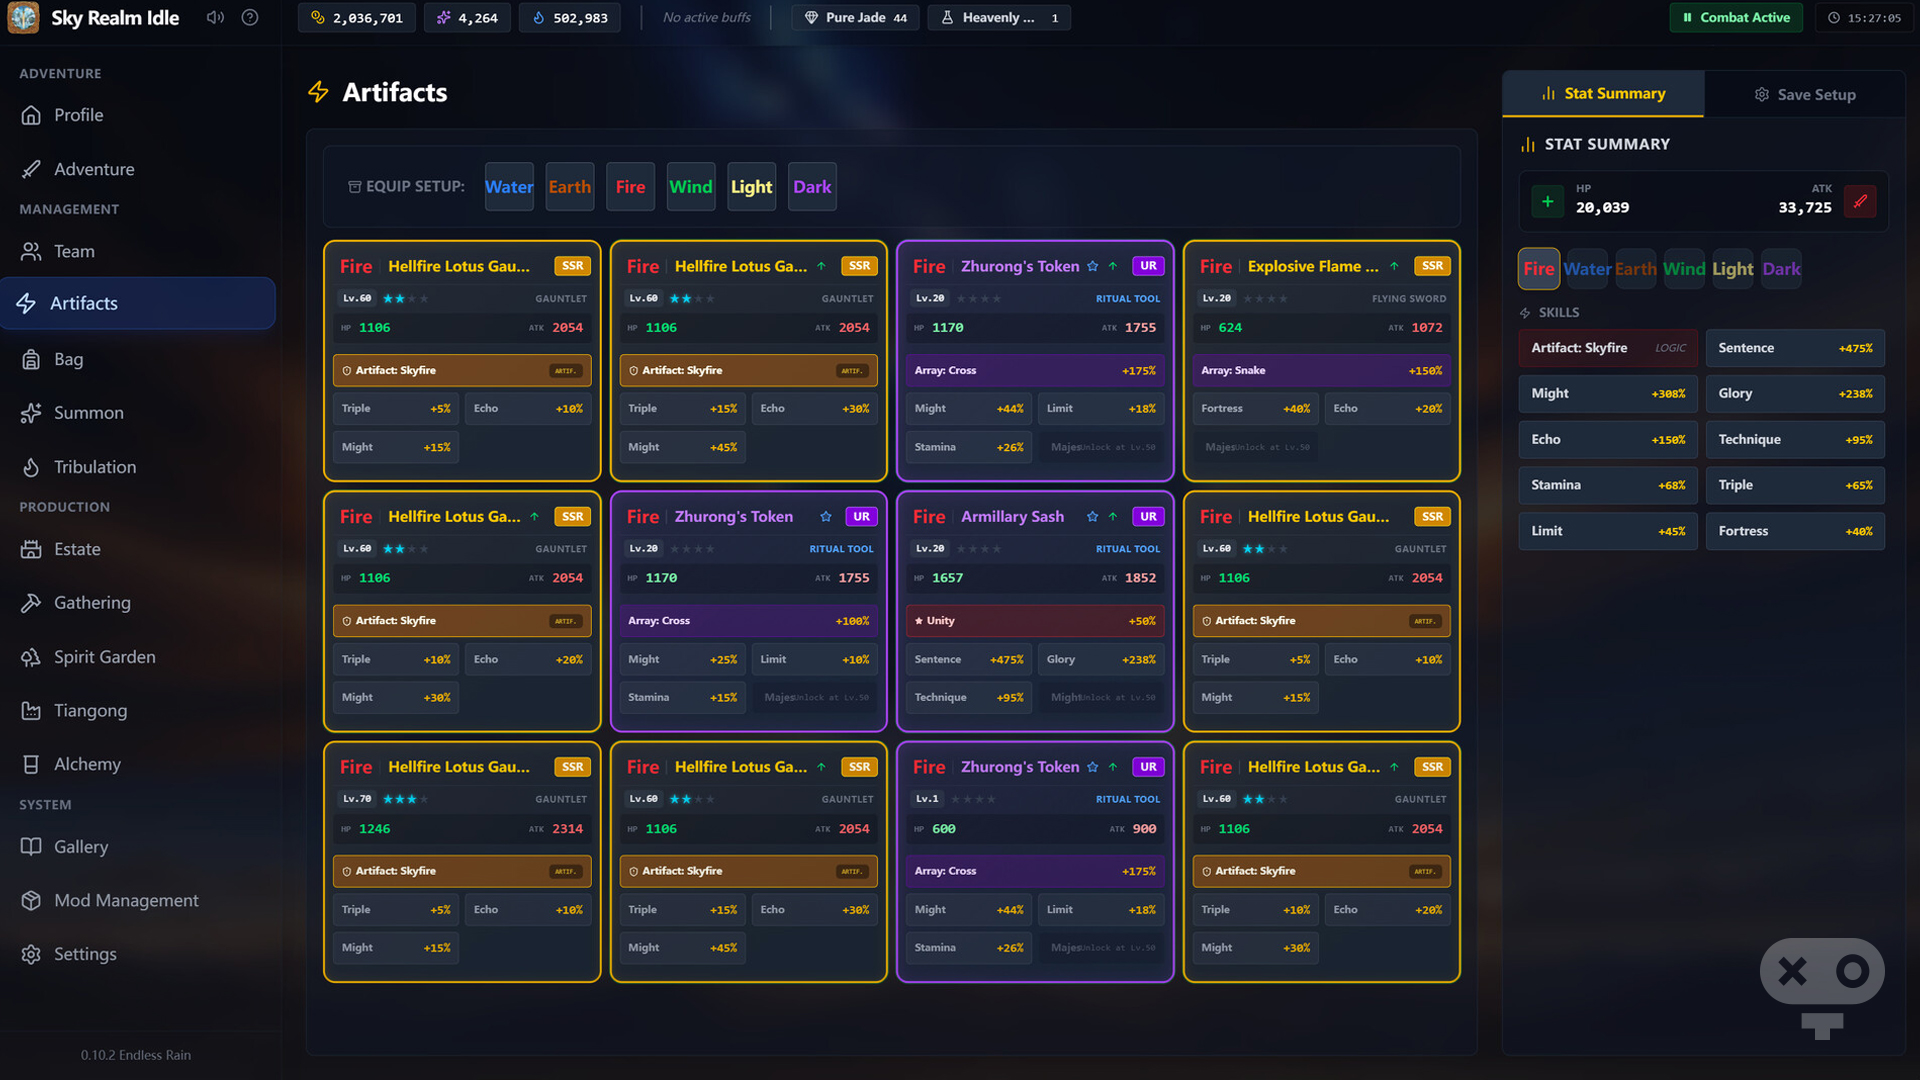The height and width of the screenshot is (1080, 1920).
Task: Click the green plus icon beside HP
Action: coord(1547,201)
